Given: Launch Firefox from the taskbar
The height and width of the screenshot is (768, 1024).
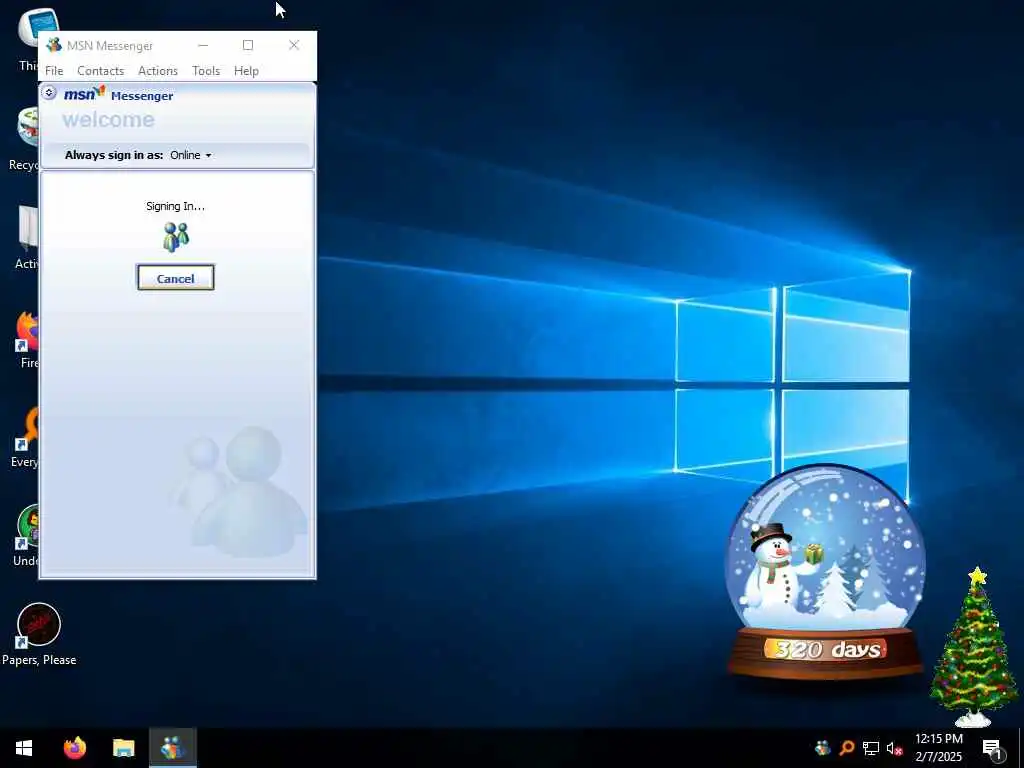Looking at the screenshot, I should (x=74, y=748).
